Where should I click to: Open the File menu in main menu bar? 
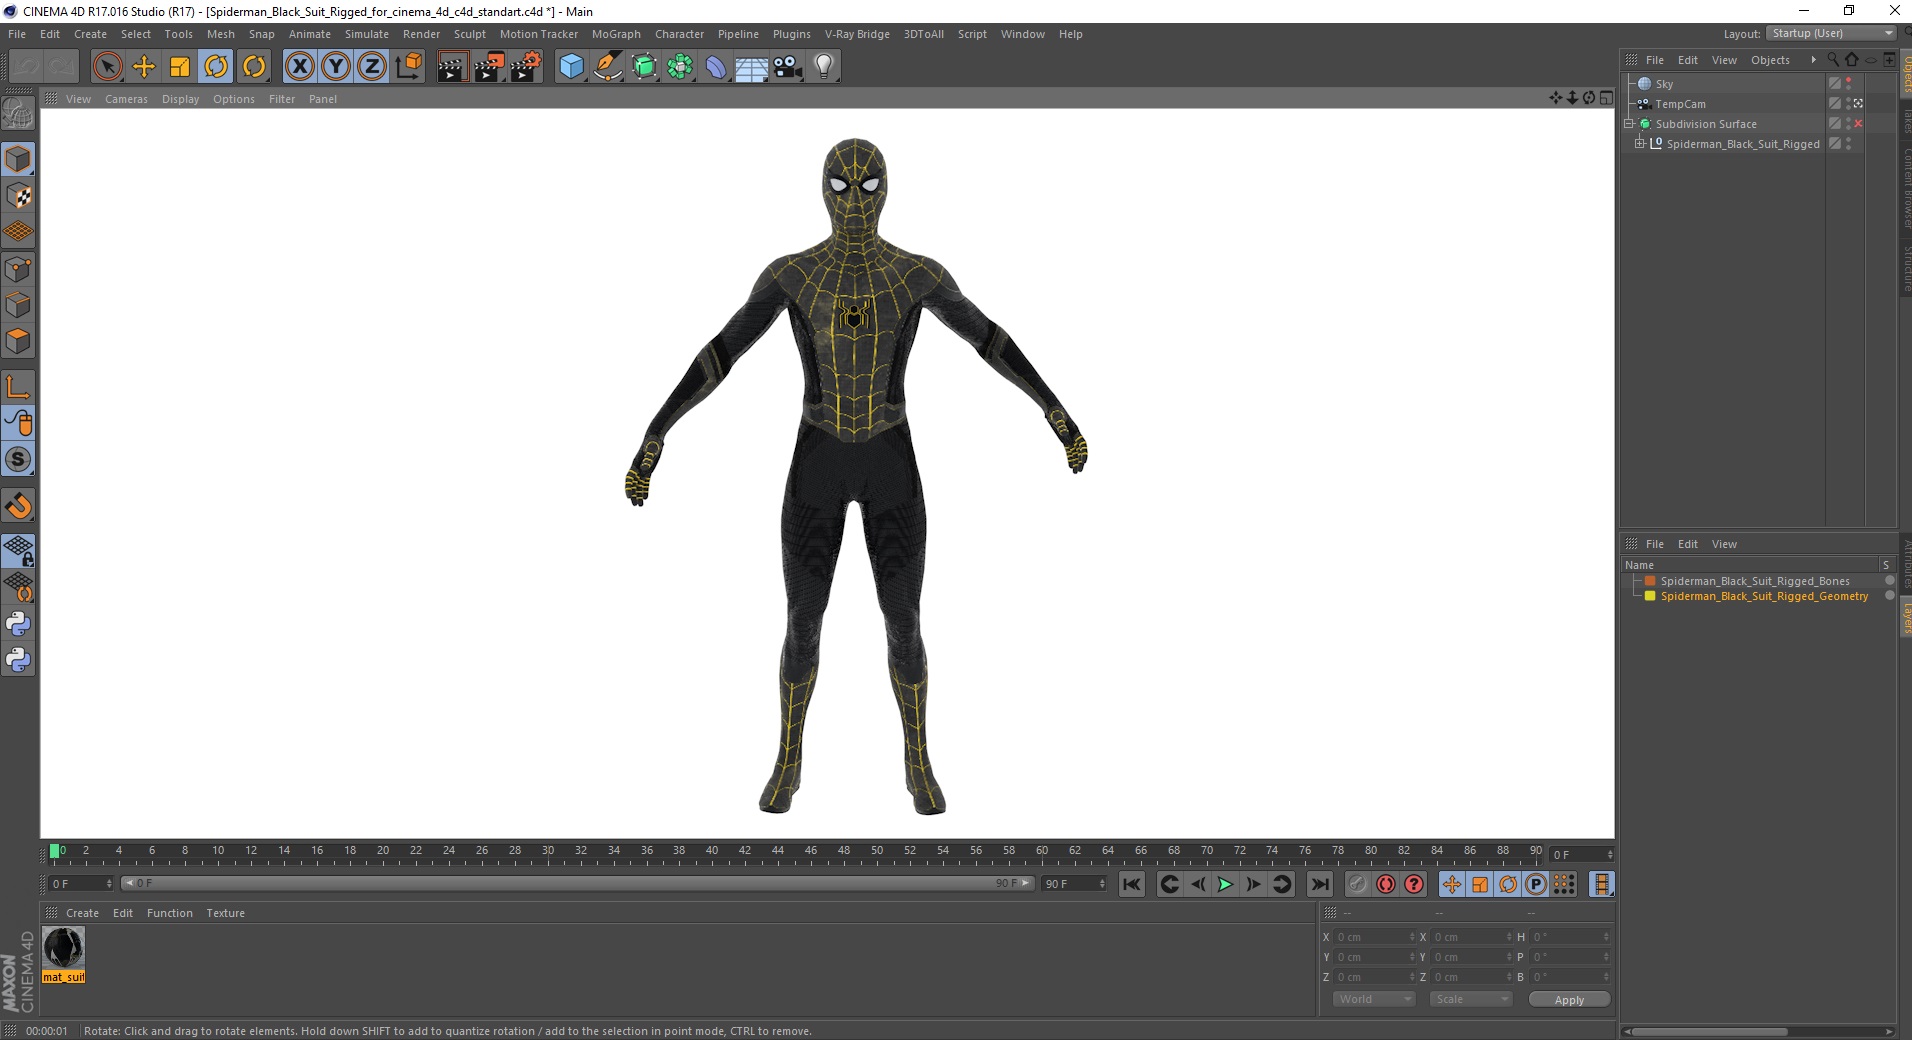click(x=17, y=34)
